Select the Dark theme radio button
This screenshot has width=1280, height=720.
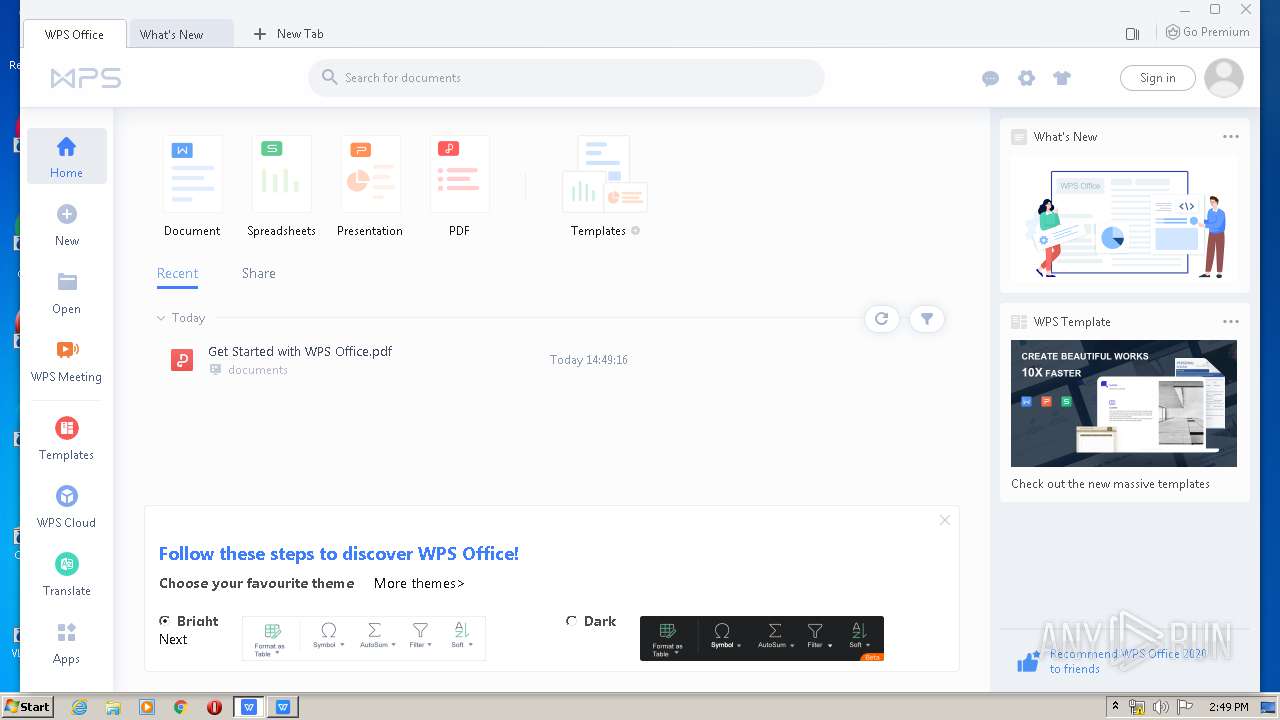[572, 621]
